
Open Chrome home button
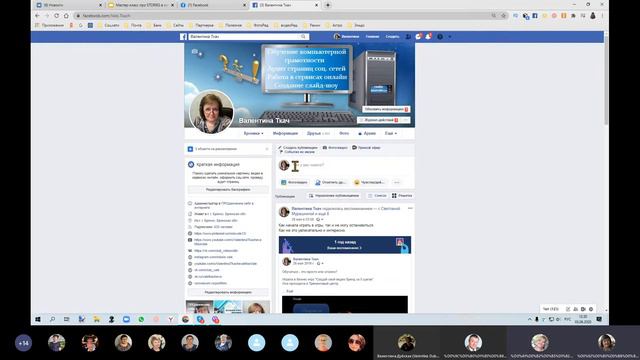66,16
